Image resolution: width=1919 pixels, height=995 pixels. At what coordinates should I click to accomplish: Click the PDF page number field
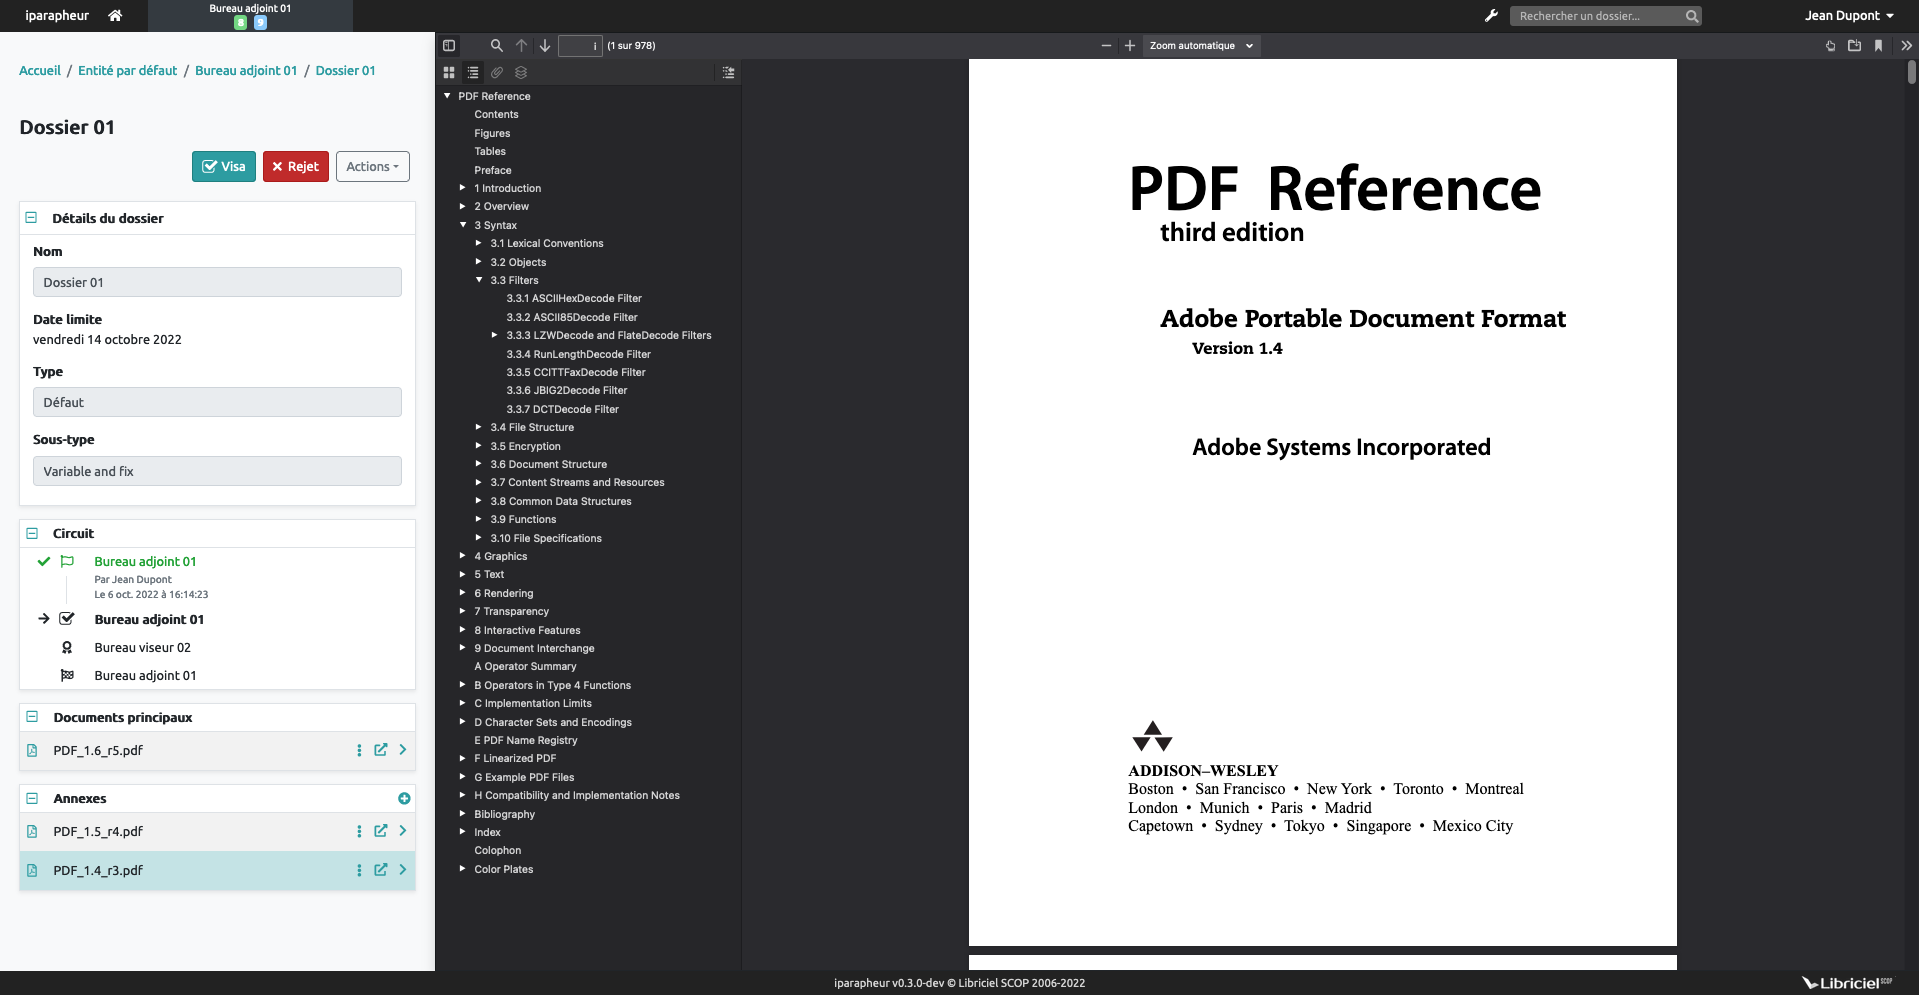(580, 45)
